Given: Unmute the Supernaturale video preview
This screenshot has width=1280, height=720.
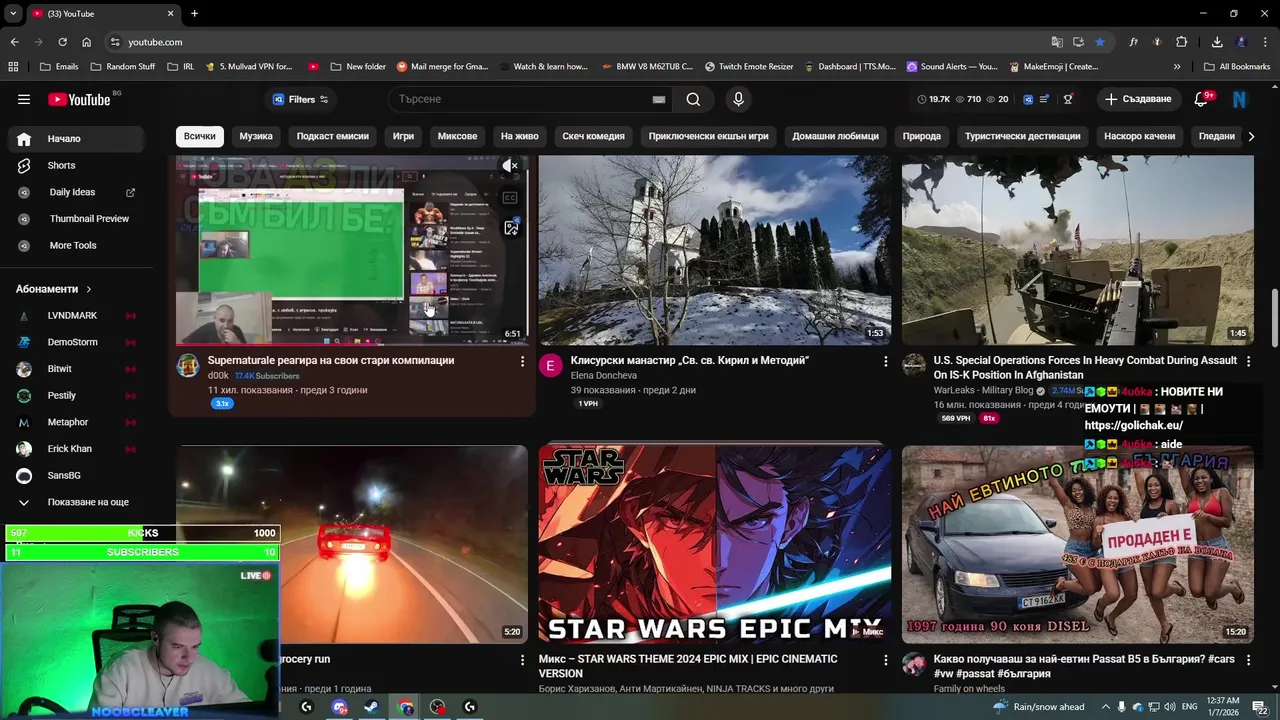Looking at the screenshot, I should pyautogui.click(x=510, y=166).
